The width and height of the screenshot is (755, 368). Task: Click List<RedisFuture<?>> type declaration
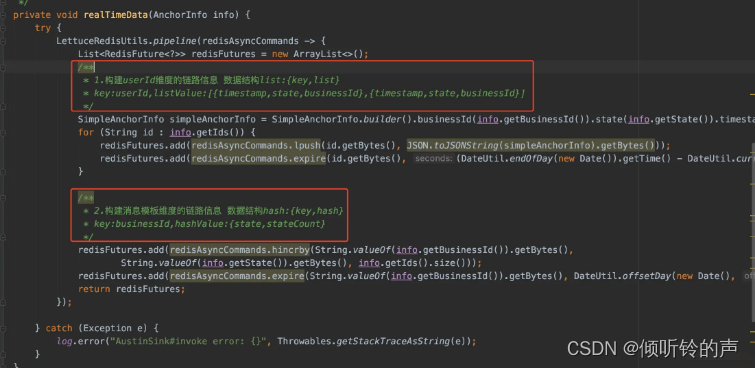(132, 54)
